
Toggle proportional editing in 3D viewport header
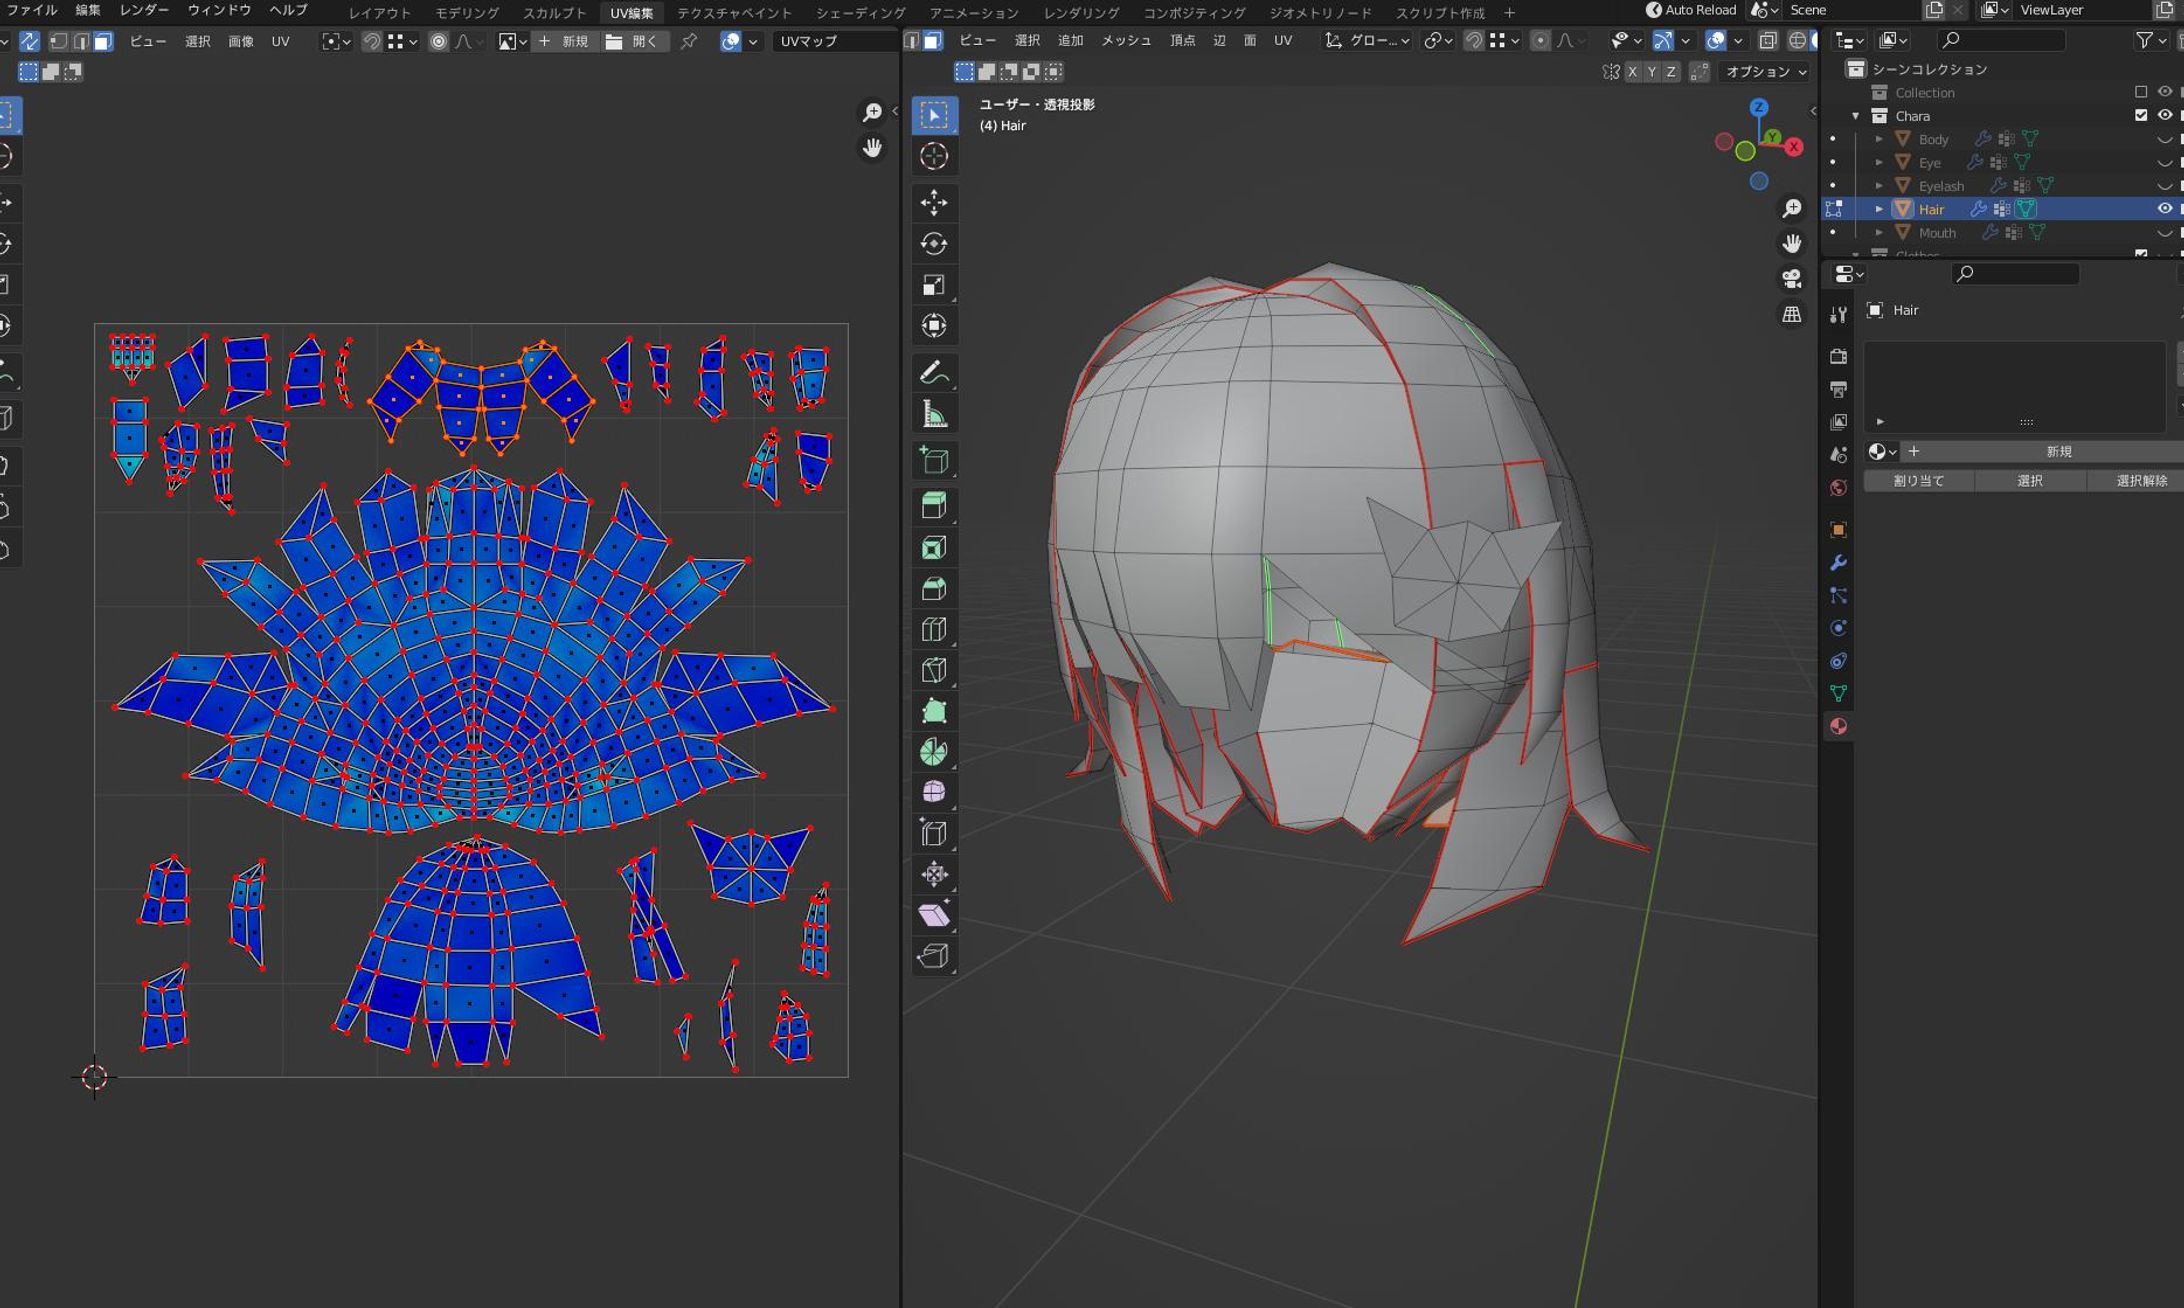coord(1540,41)
